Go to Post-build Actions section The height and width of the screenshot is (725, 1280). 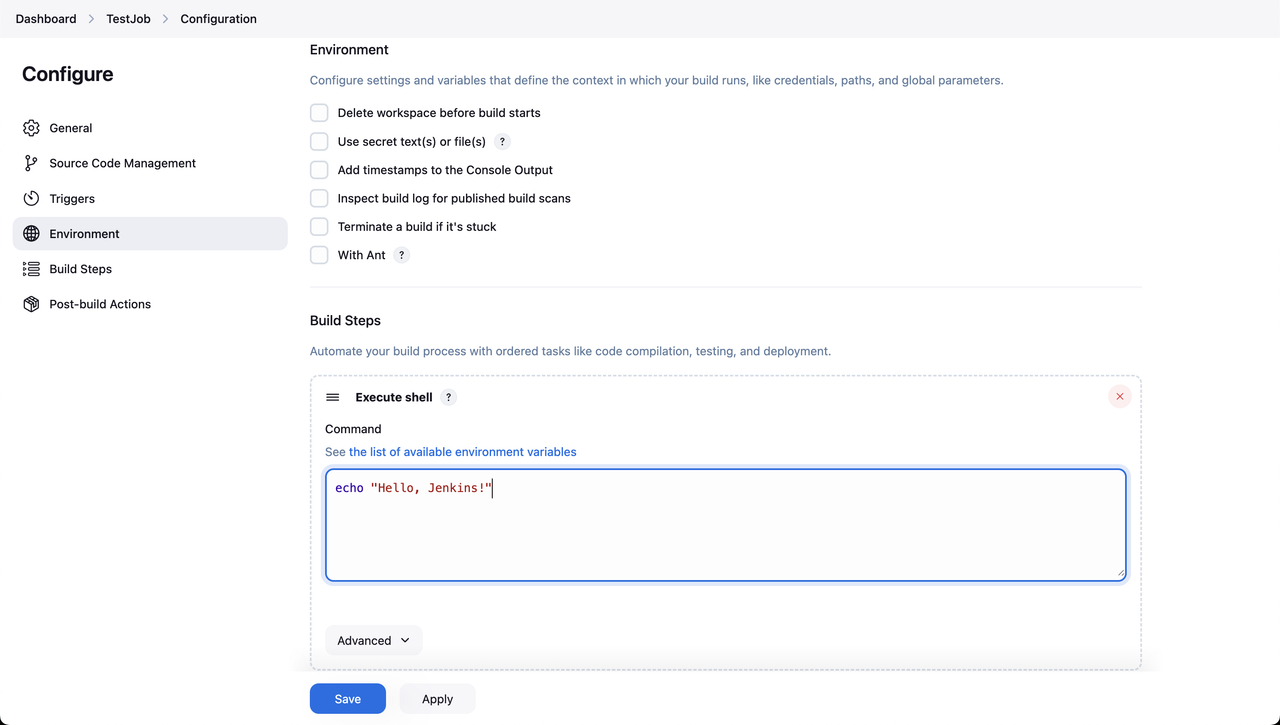150,304
